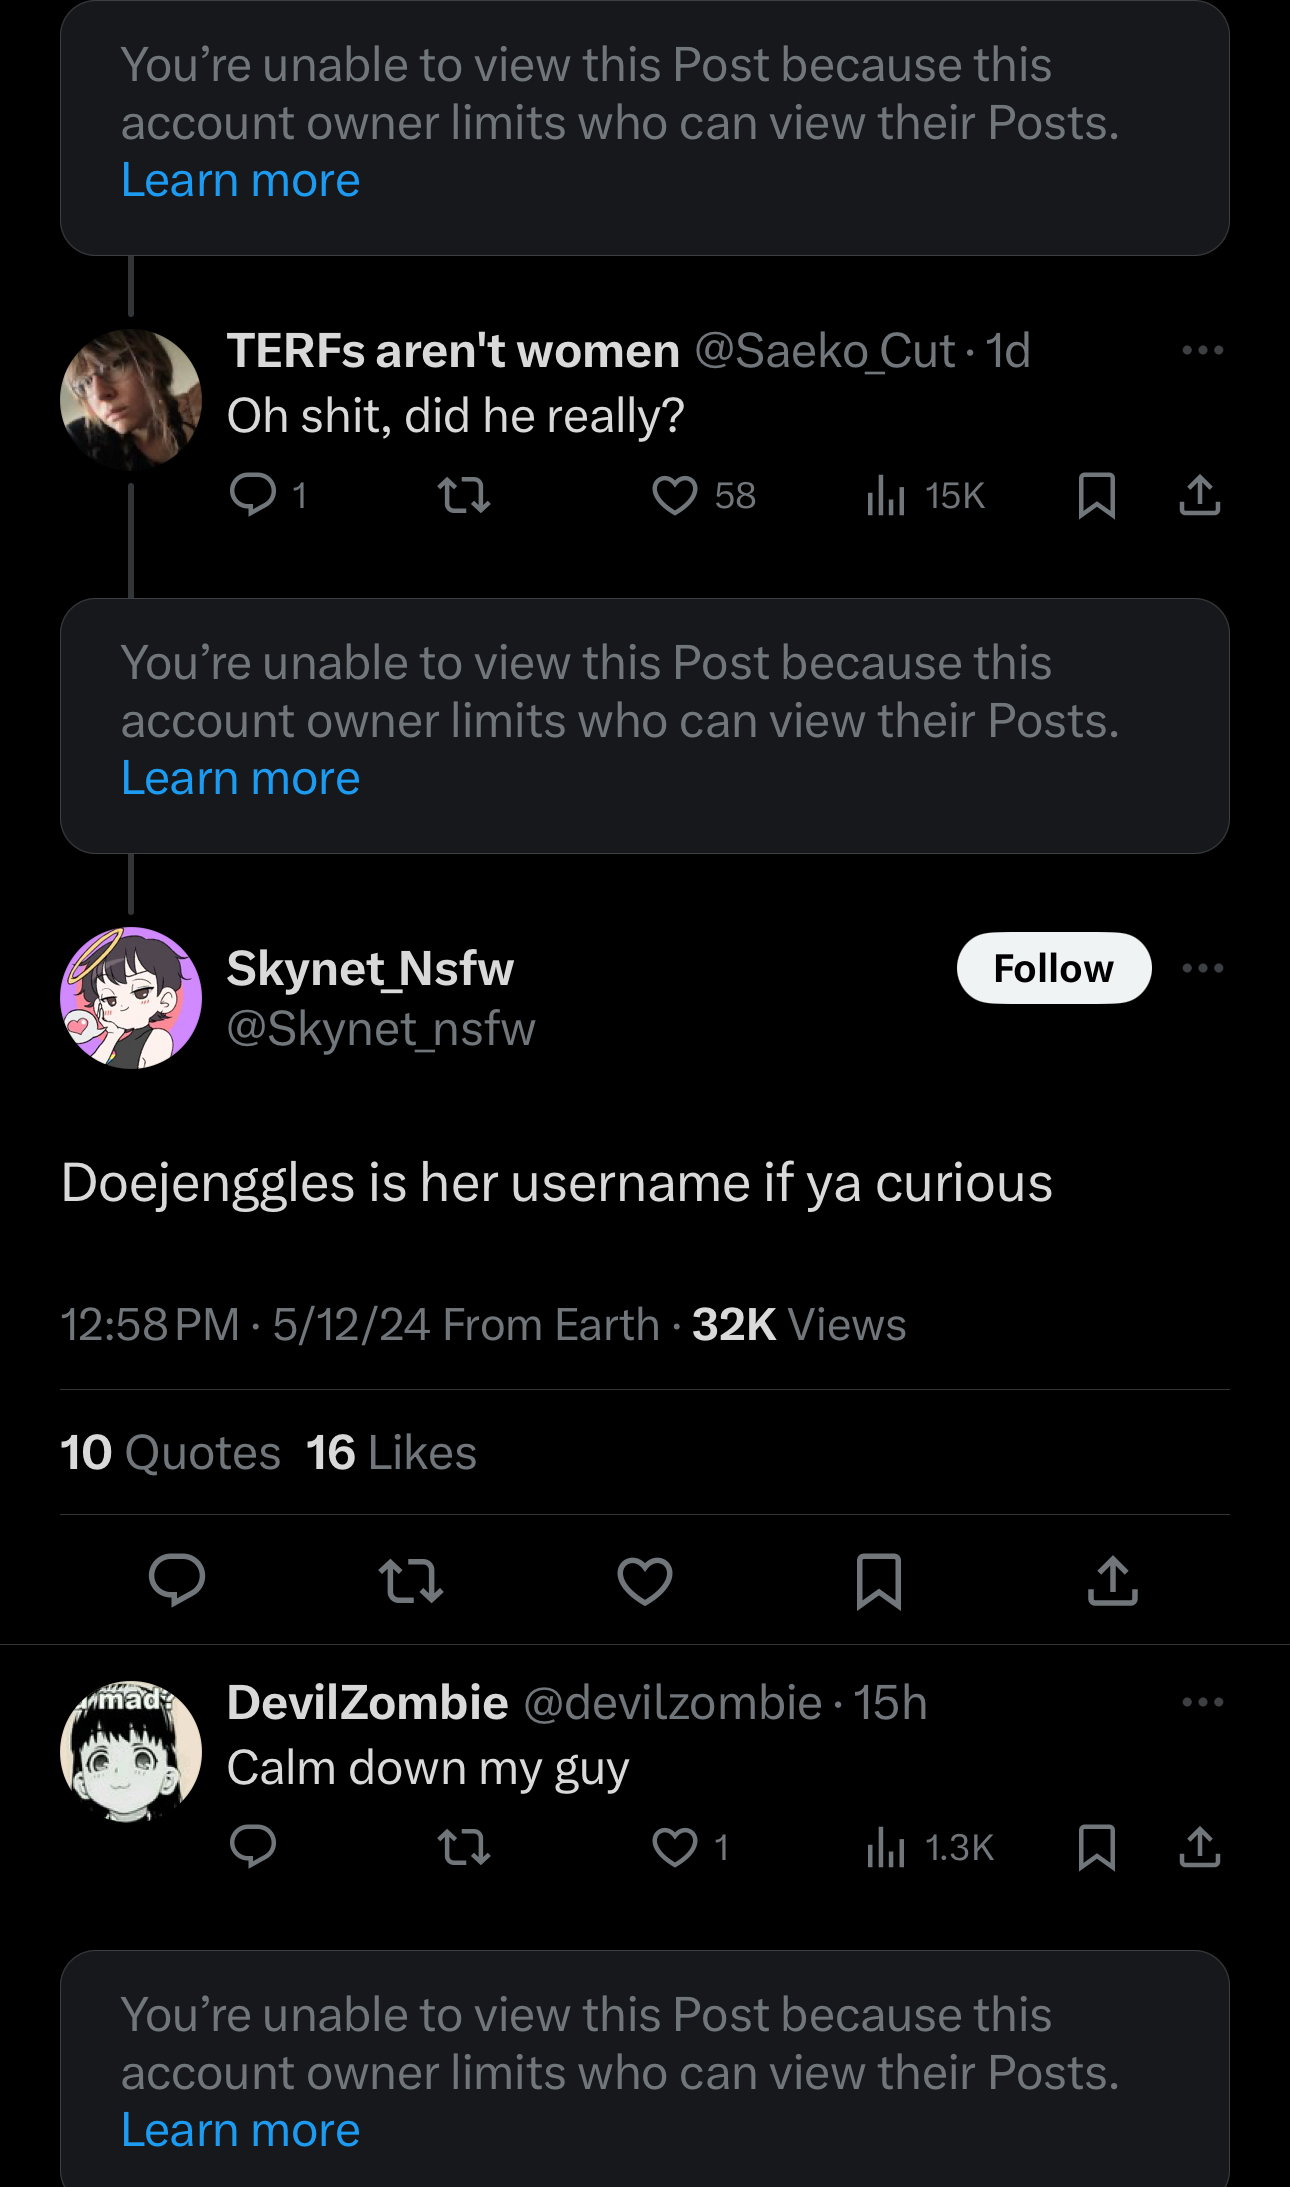Repost the main Skynet_Nsfw post
1290x2187 pixels.
(x=411, y=1581)
